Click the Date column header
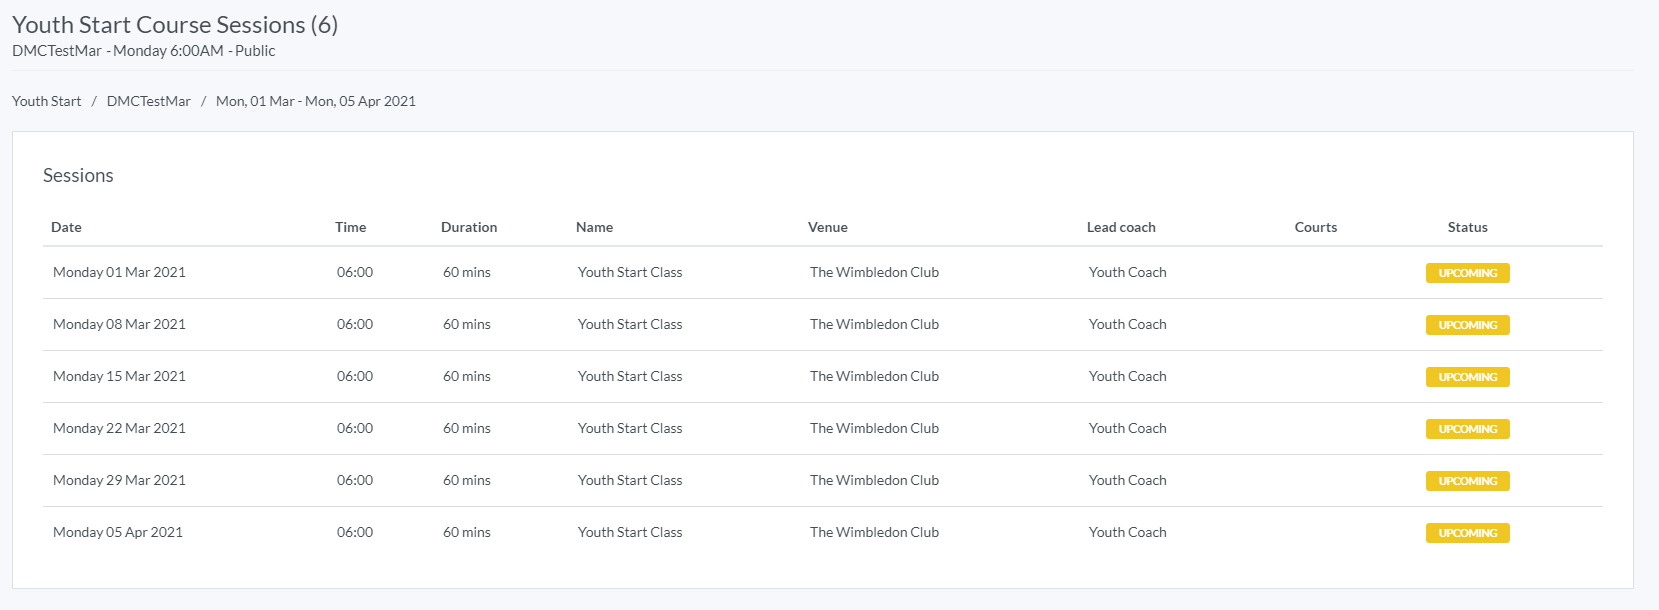This screenshot has width=1659, height=610. click(x=66, y=227)
